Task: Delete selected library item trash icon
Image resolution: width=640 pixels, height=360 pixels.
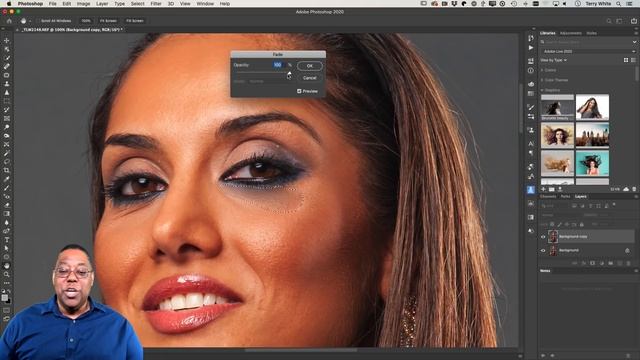Action: tap(634, 189)
